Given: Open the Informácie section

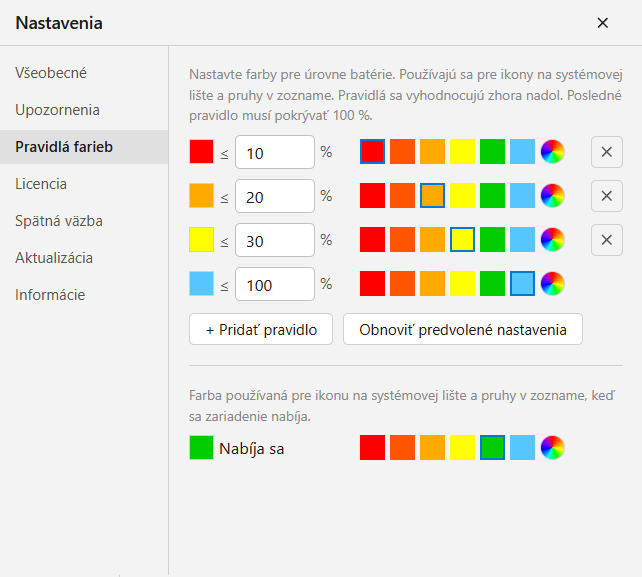Looking at the screenshot, I should 84,295.
